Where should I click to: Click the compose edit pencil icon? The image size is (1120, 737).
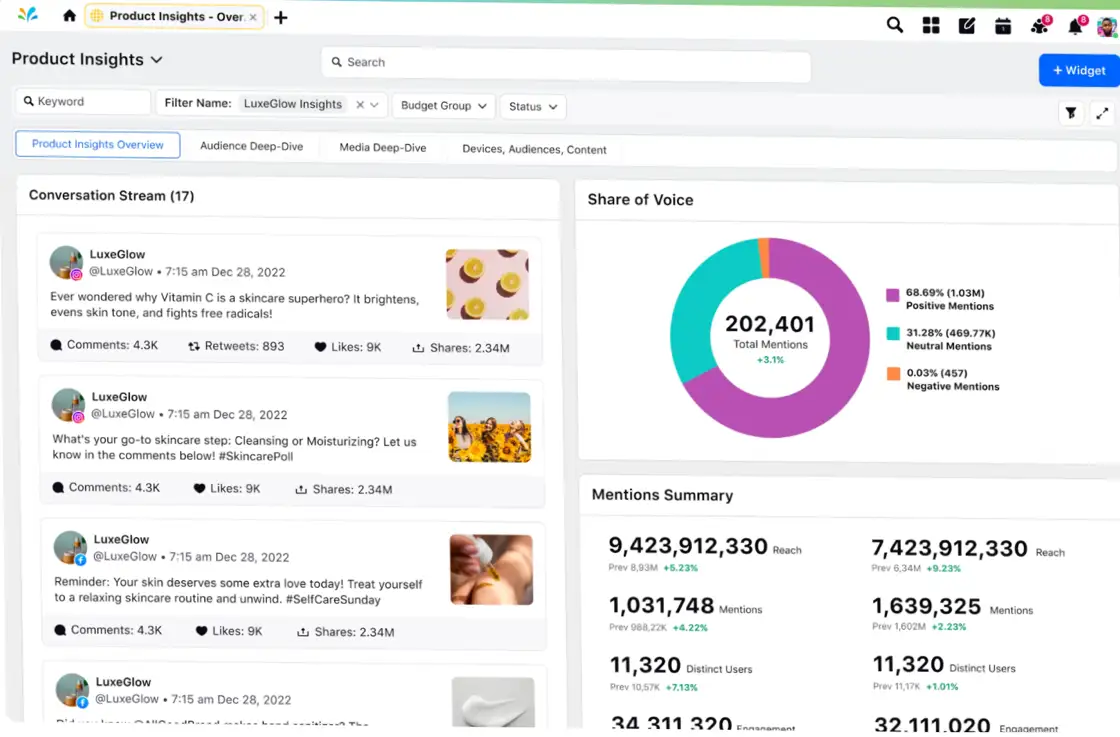pos(966,26)
